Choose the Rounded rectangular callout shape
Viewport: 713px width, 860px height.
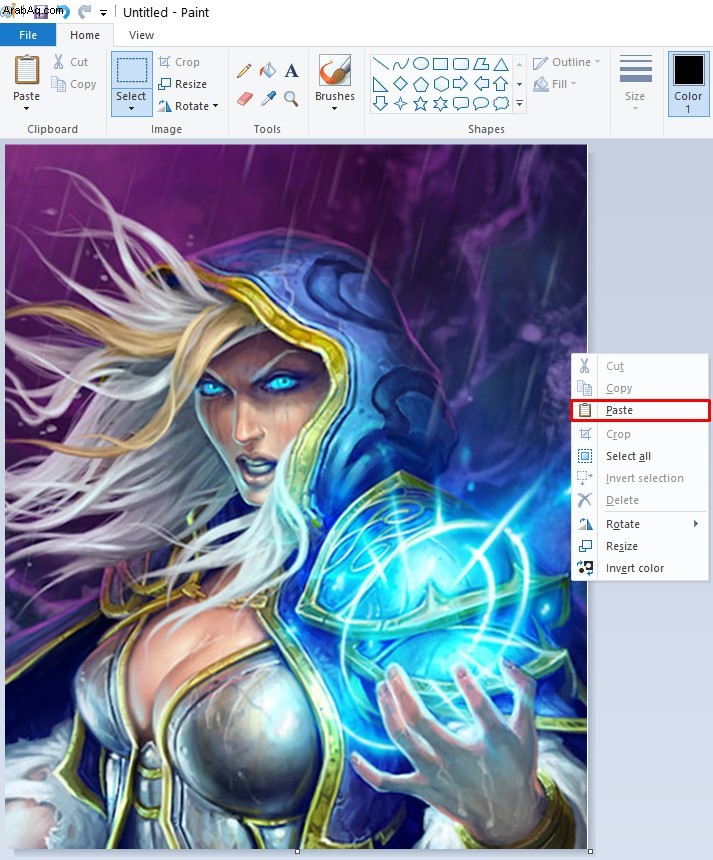(x=461, y=103)
